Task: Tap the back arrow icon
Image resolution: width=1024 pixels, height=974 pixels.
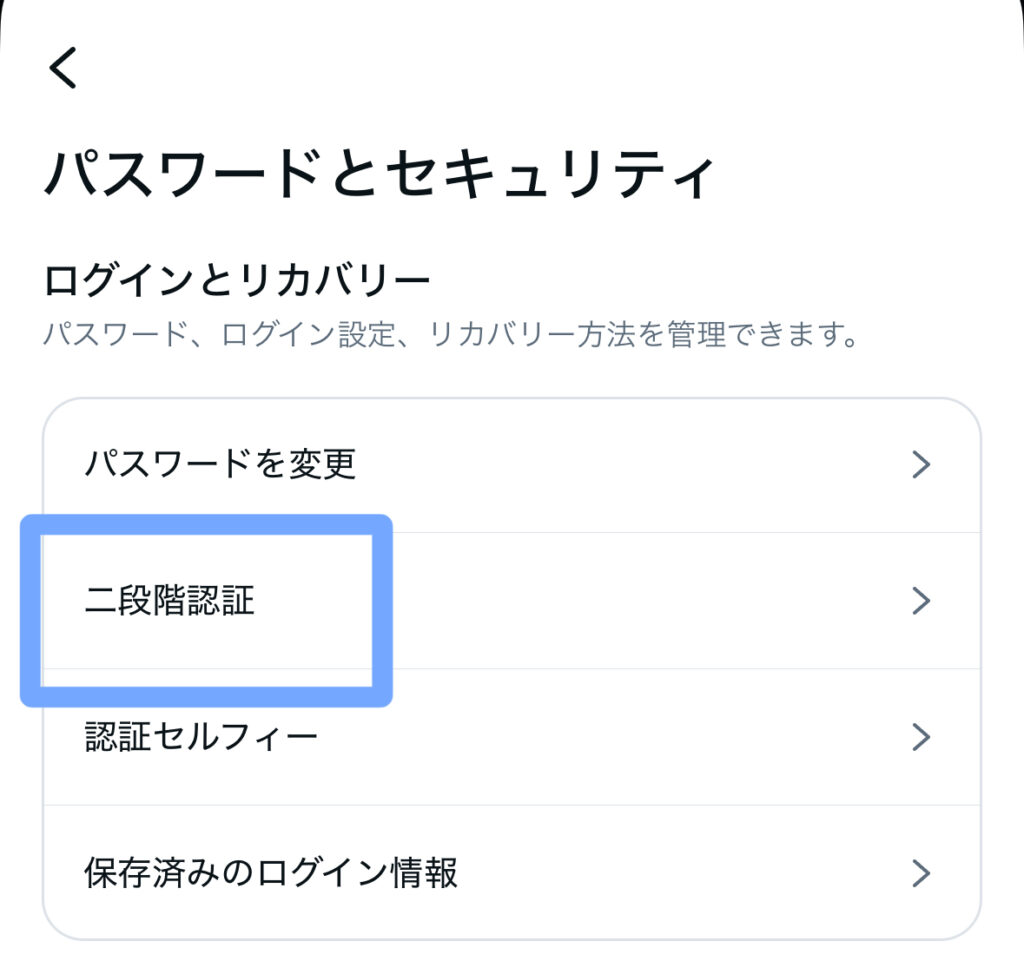Action: tap(63, 69)
